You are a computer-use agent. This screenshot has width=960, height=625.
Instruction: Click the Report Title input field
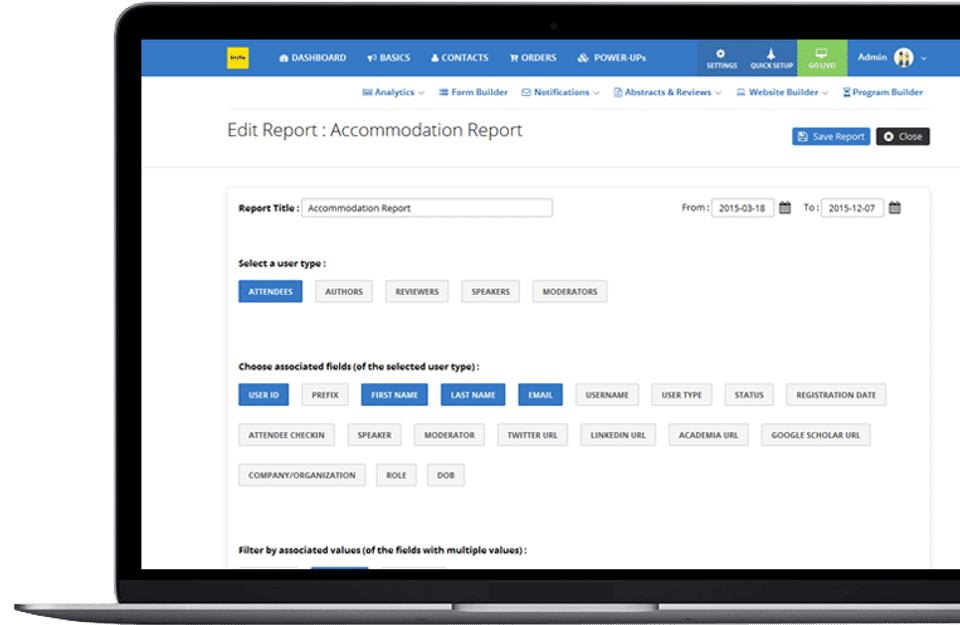[427, 208]
